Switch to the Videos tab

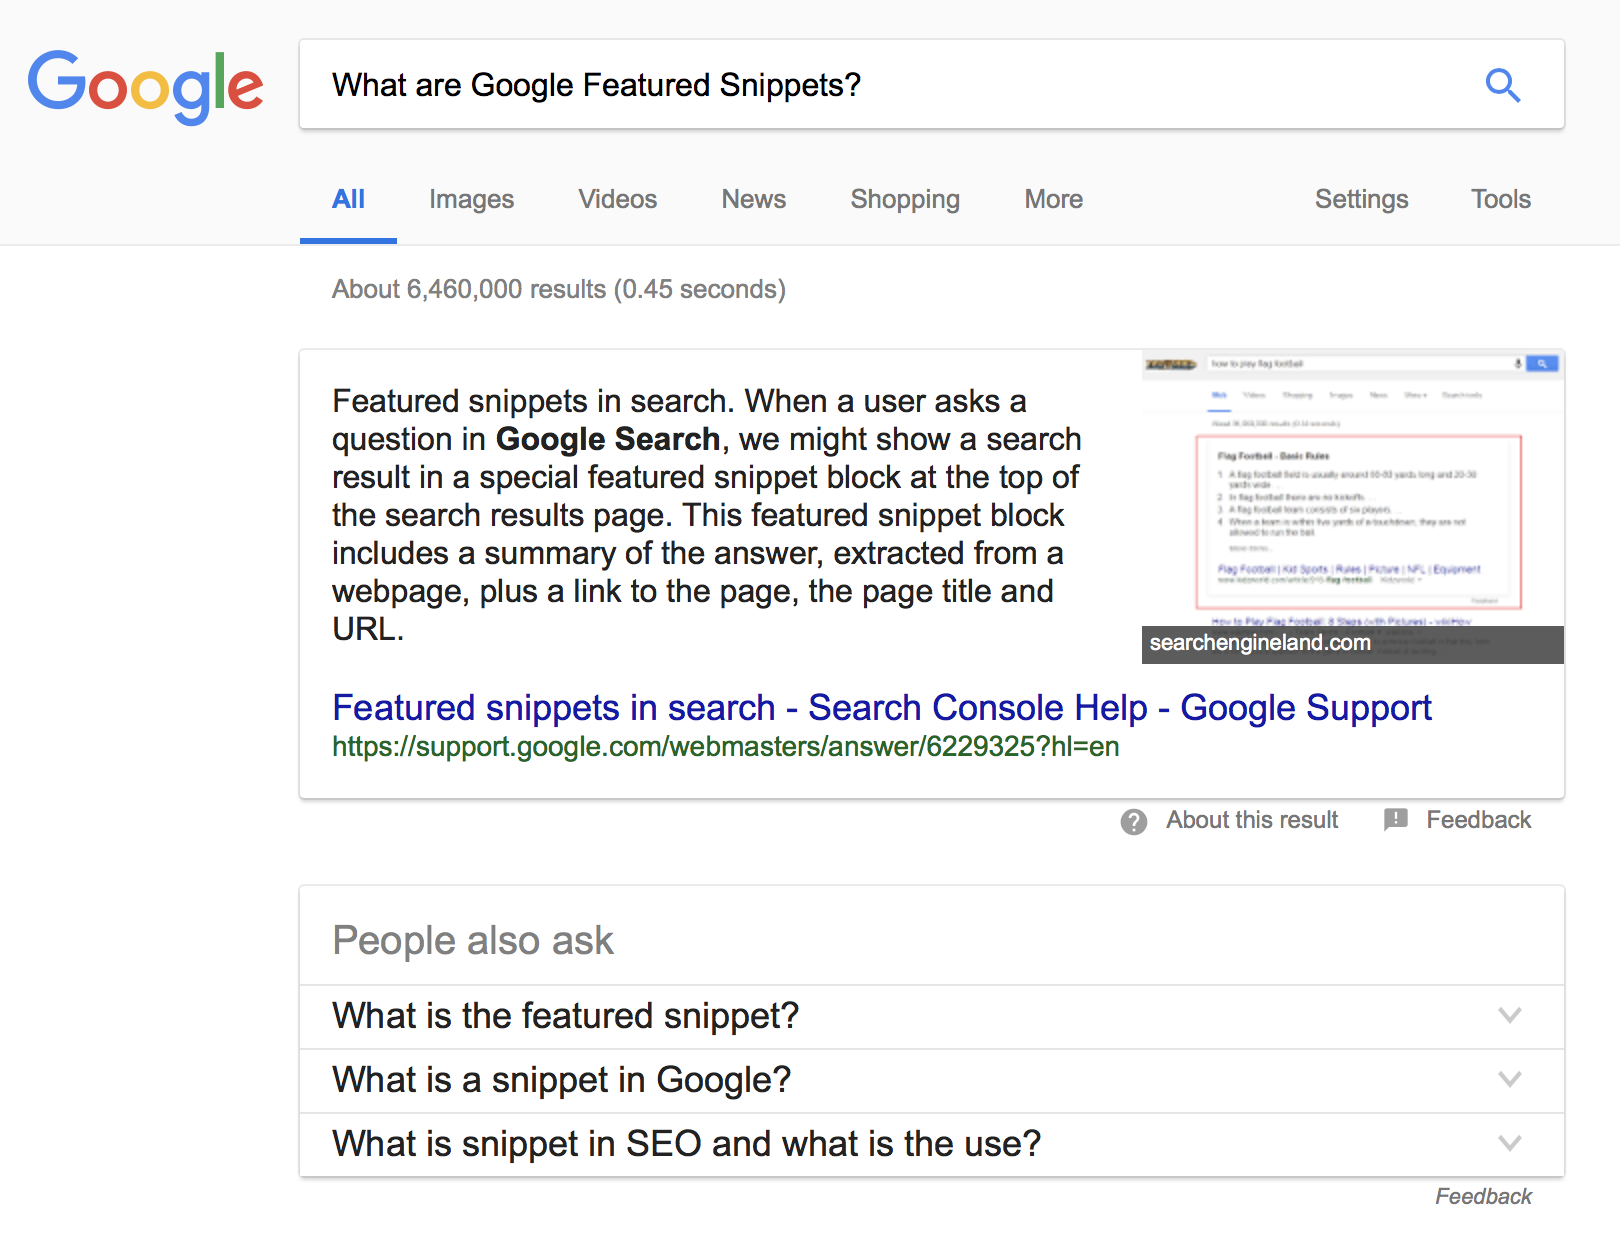tap(617, 199)
